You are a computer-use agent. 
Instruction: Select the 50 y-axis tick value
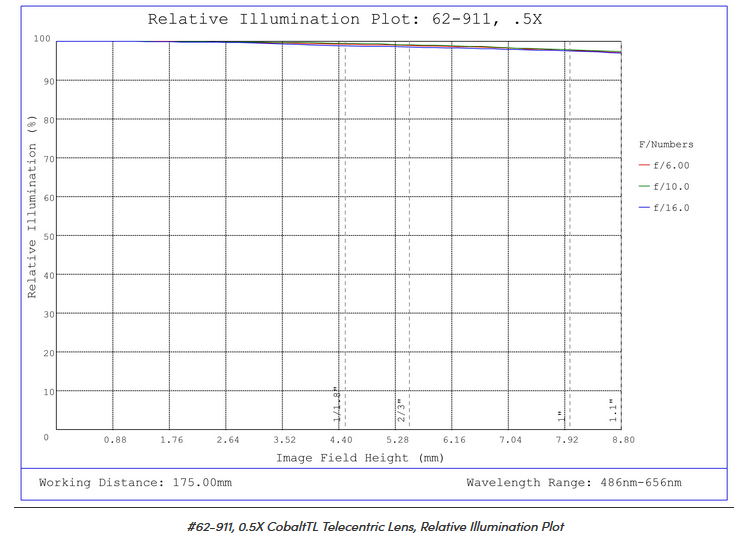[44, 236]
